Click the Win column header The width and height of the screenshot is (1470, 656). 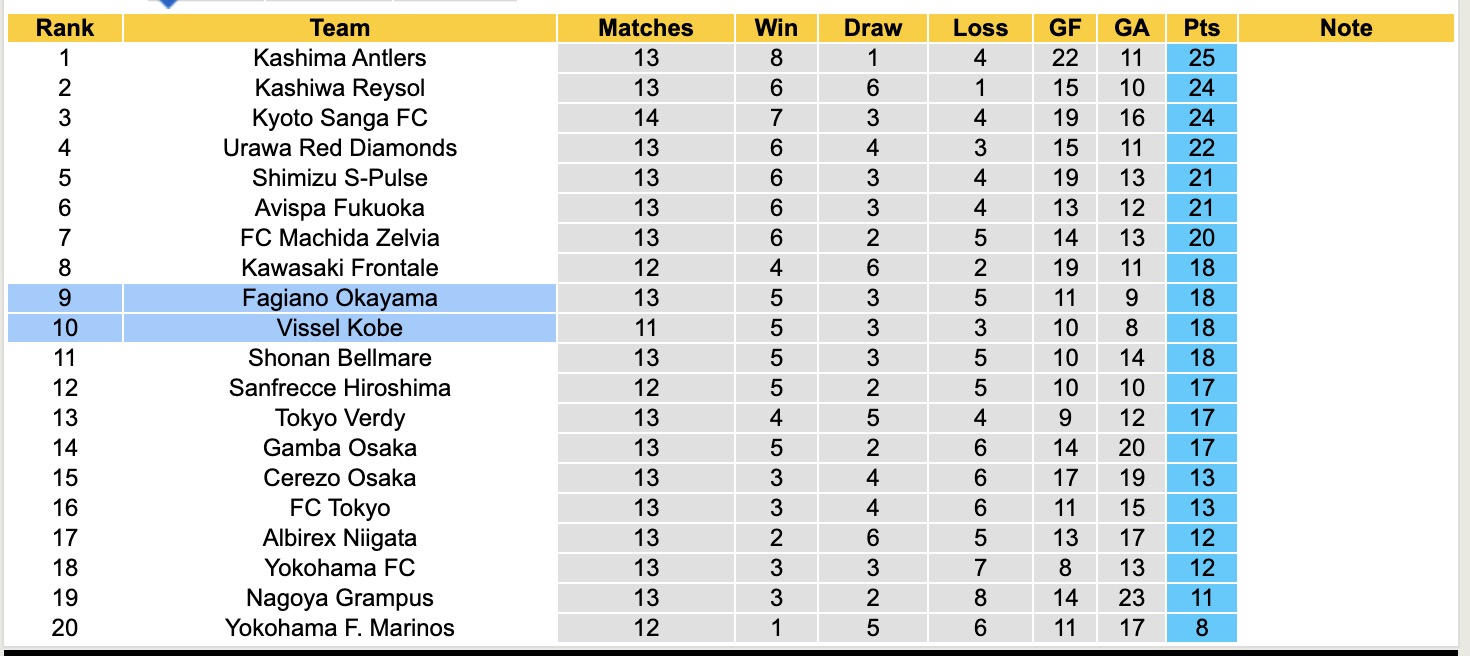tap(777, 28)
